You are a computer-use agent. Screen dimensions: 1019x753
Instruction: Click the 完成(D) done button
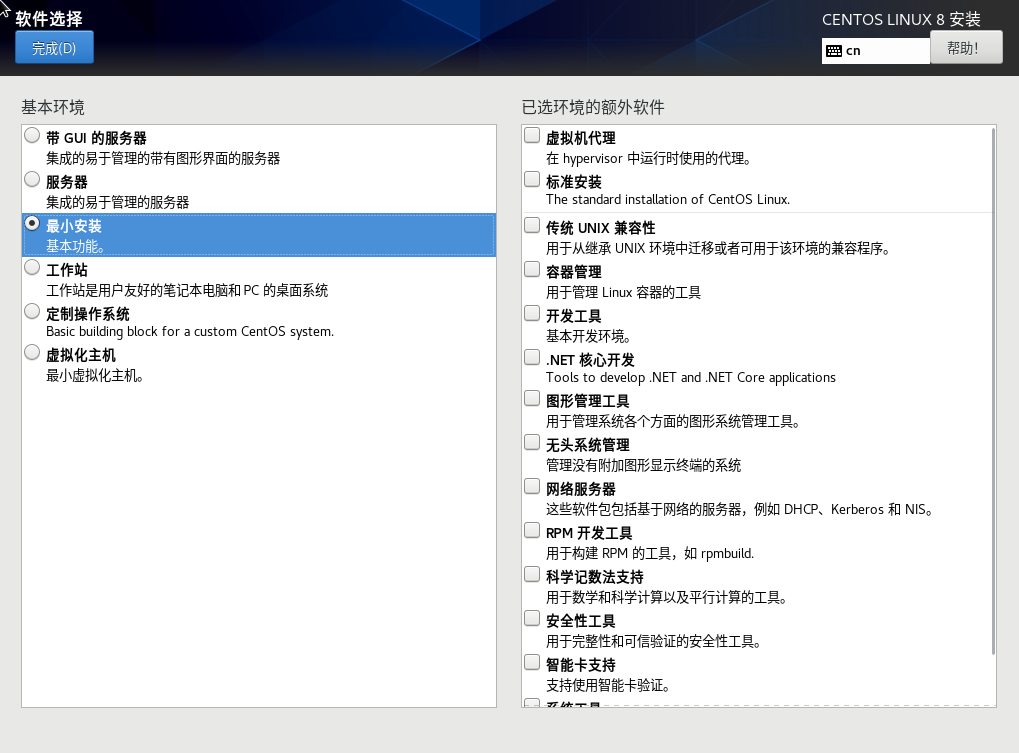pos(54,47)
